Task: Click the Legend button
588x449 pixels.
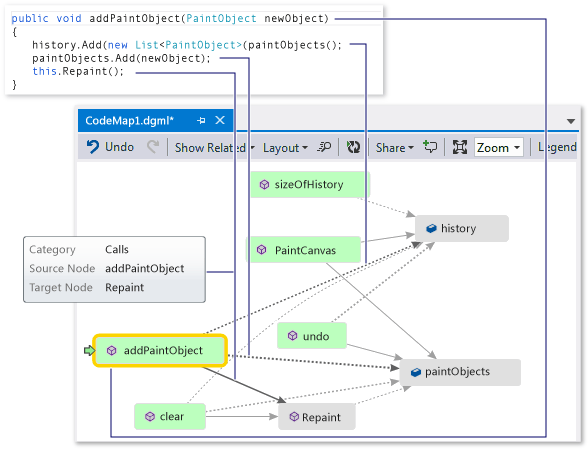Action: 557,147
